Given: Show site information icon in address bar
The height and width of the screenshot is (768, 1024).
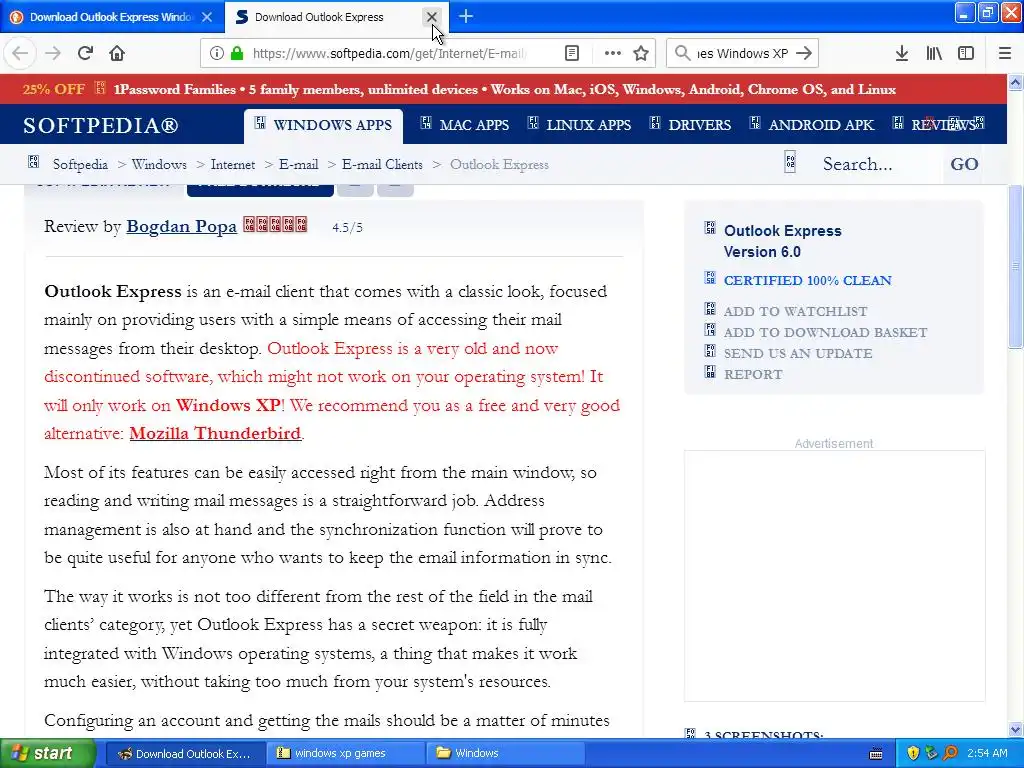Looking at the screenshot, I should click(216, 53).
